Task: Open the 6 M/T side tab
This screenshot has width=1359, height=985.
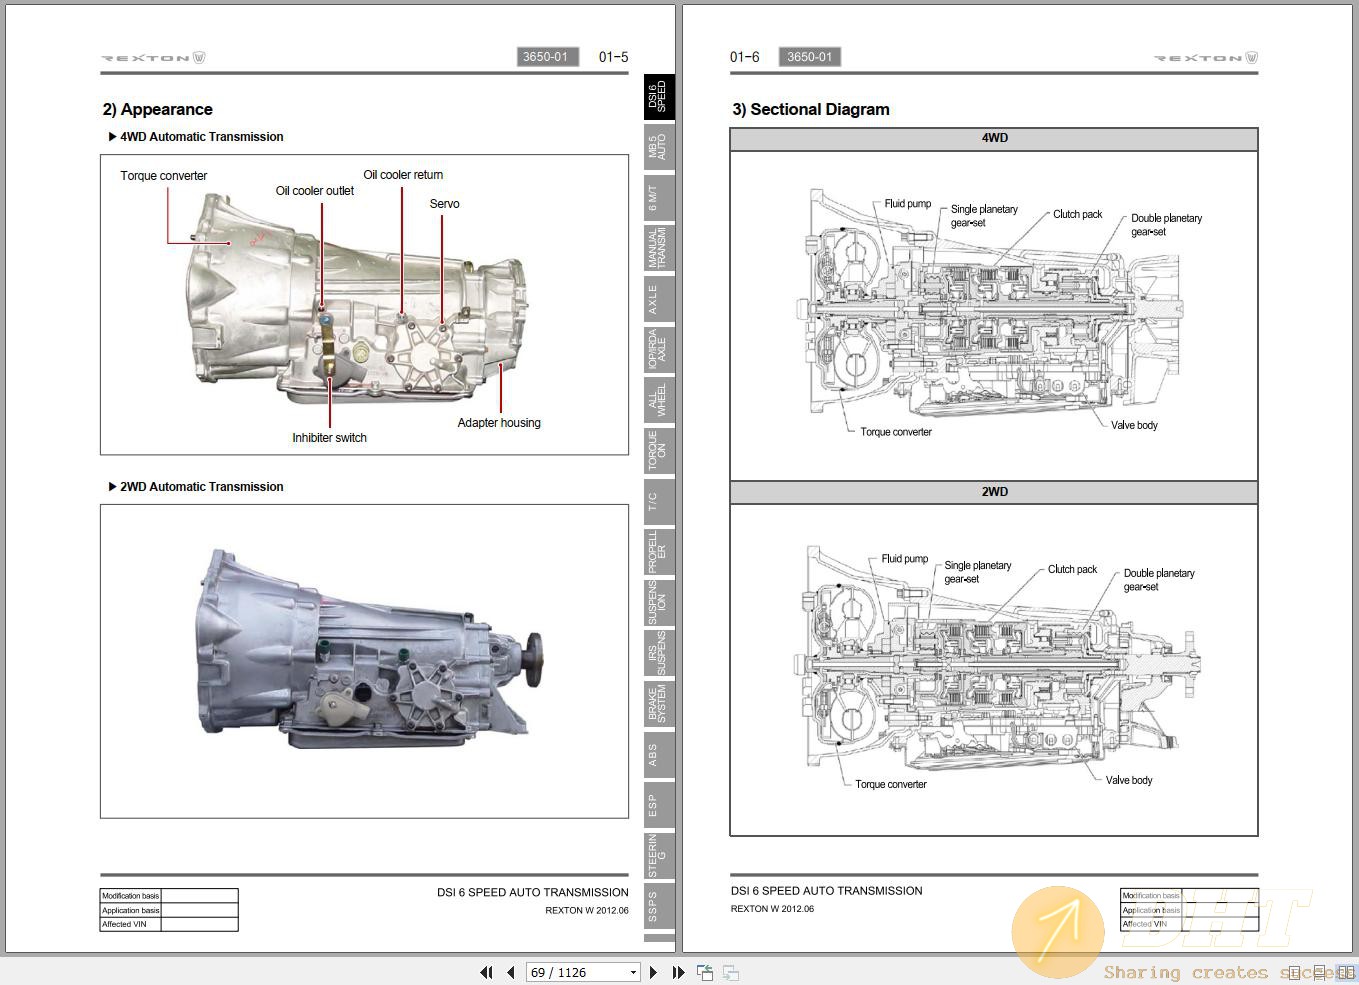Action: tap(659, 198)
